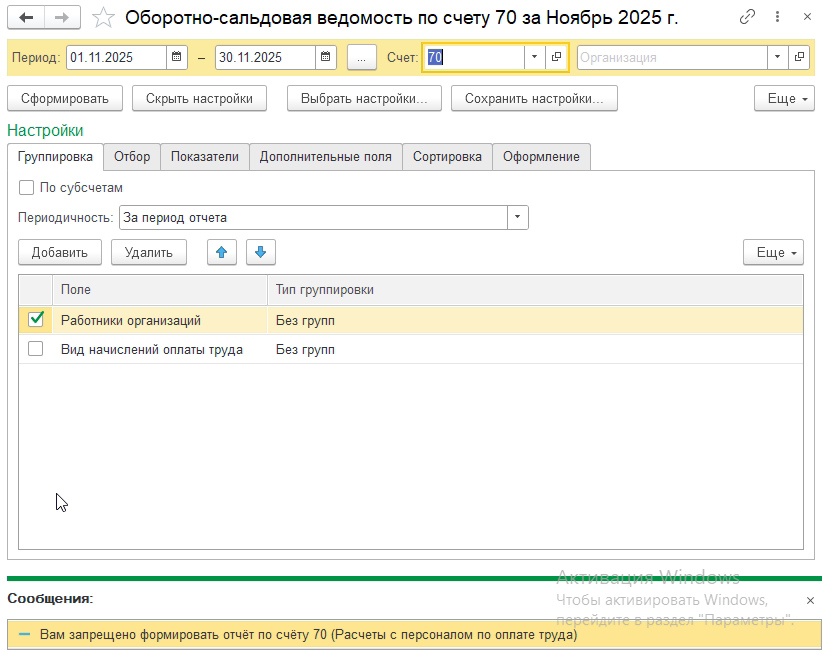Uncheck the Работники организаций checkbox
The image size is (823, 658).
[x=36, y=320]
